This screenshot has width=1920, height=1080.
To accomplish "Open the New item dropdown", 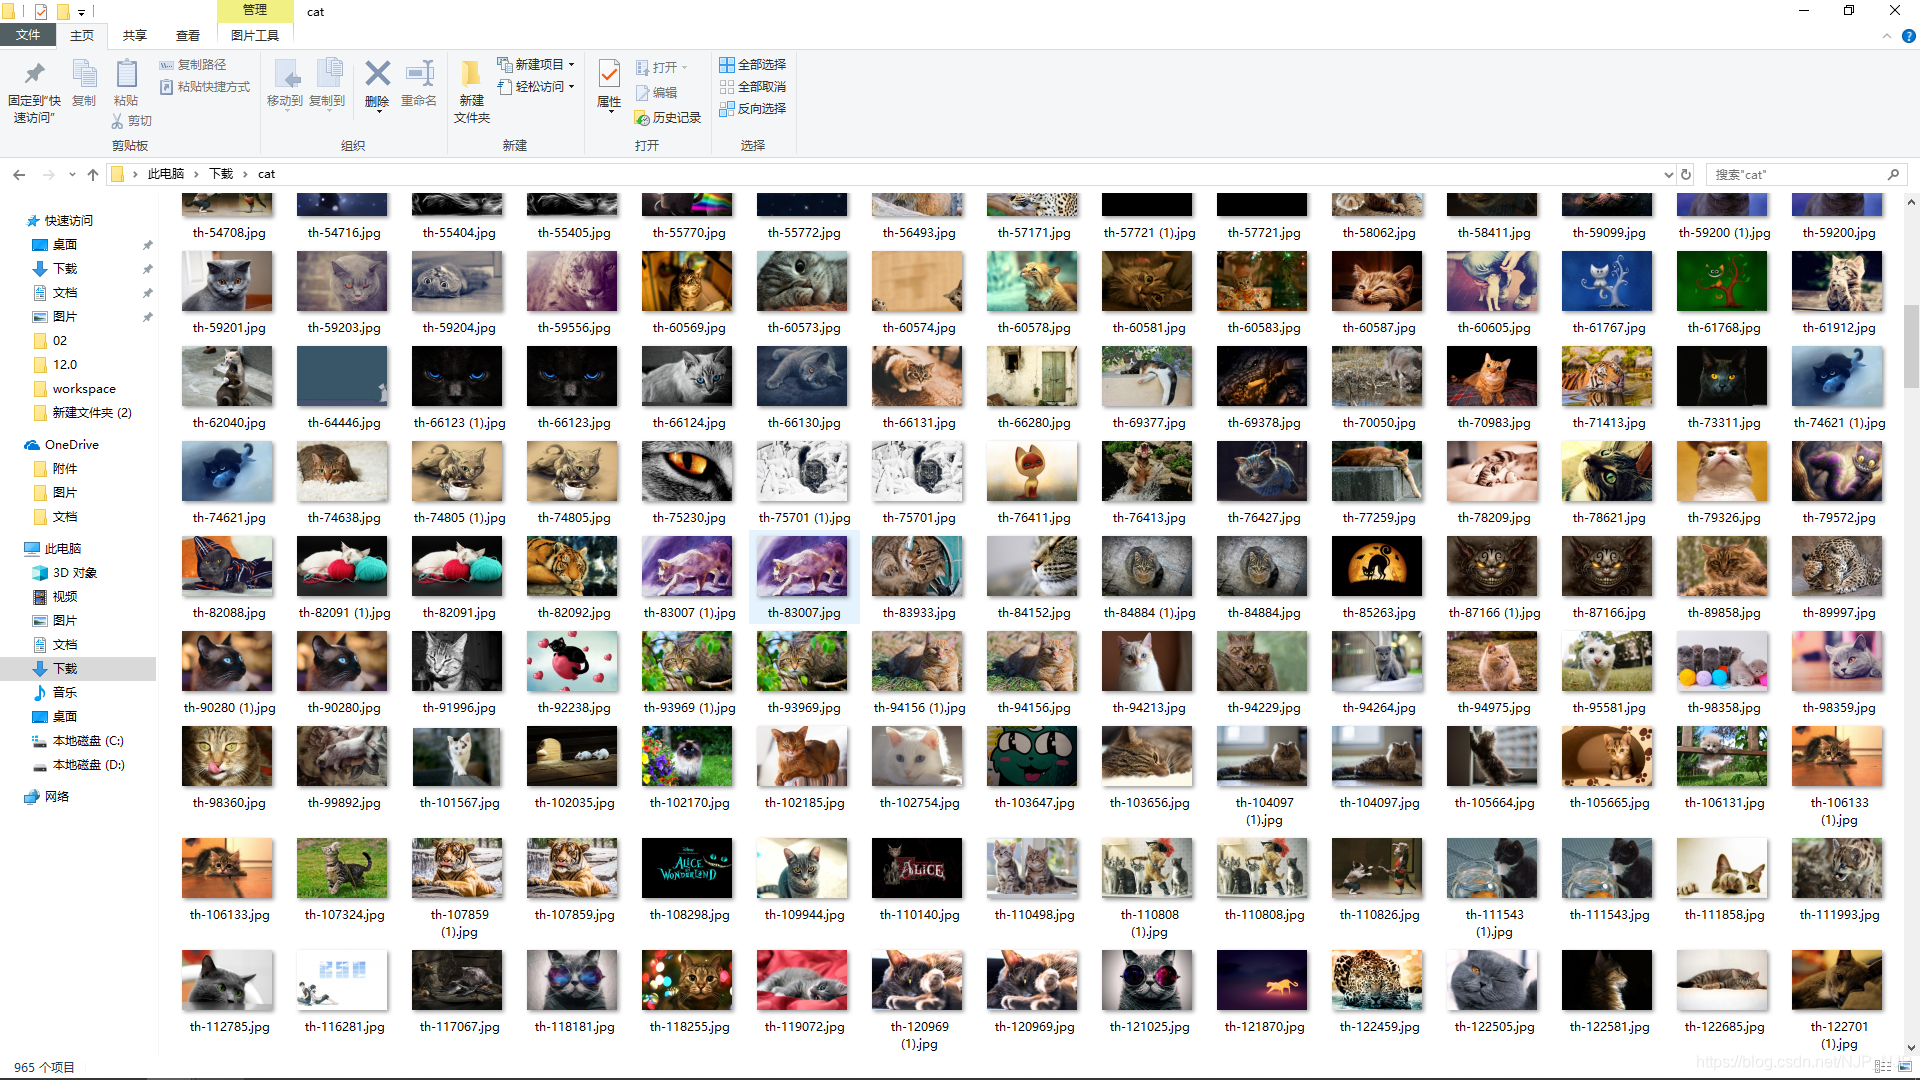I will 536,64.
